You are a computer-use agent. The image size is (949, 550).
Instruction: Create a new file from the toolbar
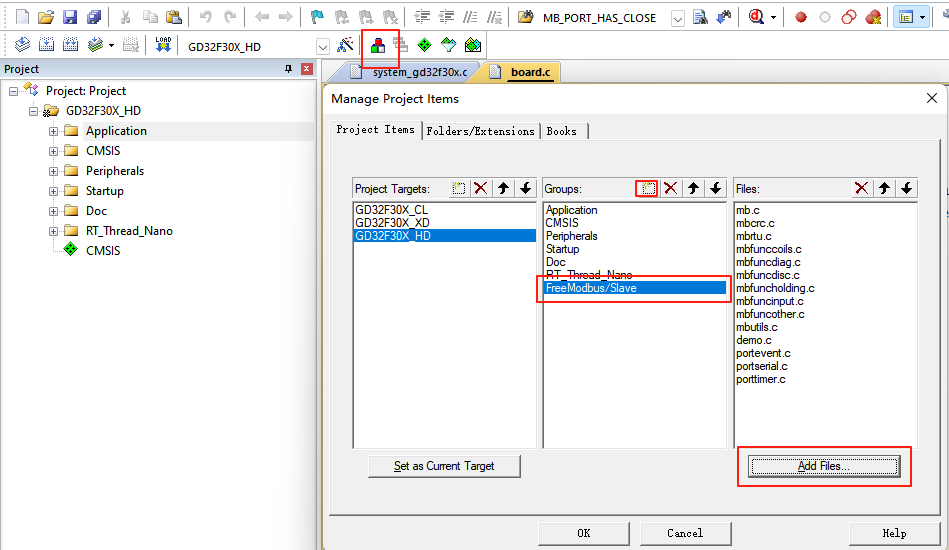tap(22, 17)
